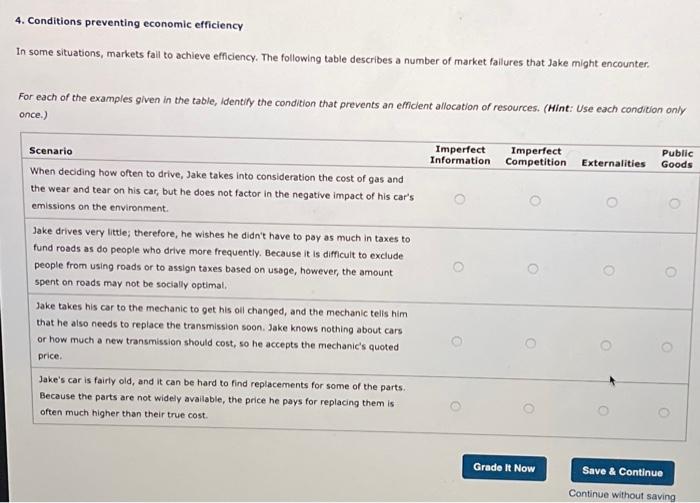Click the Save & Continue button
Image resolution: width=700 pixels, height=503 pixels.
622,471
